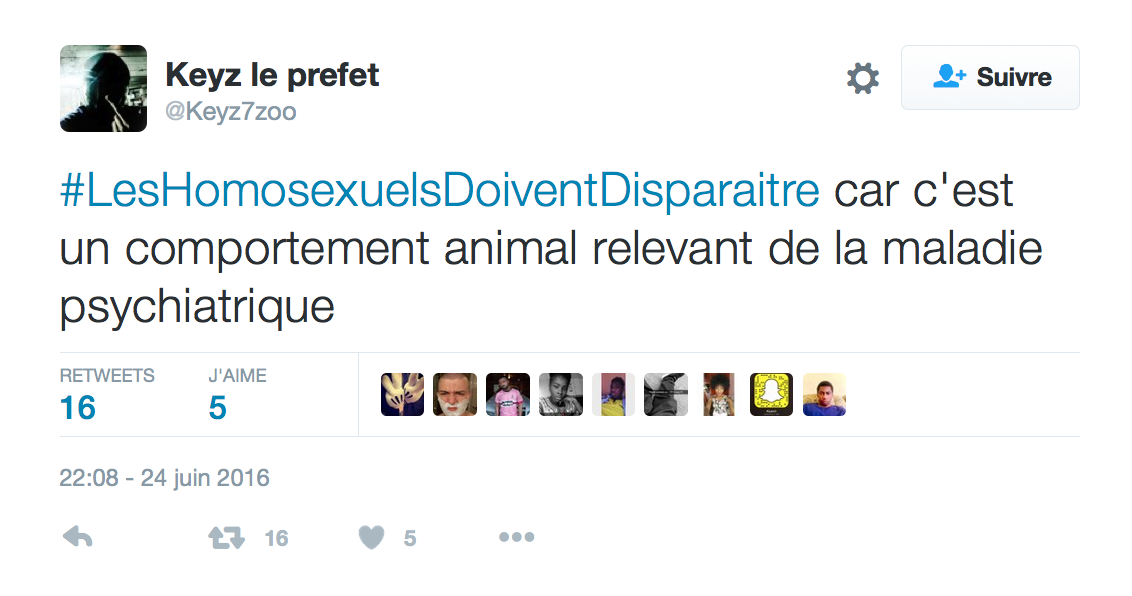Open the blue hashtag link in the tweet
The height and width of the screenshot is (596, 1132).
[440, 192]
